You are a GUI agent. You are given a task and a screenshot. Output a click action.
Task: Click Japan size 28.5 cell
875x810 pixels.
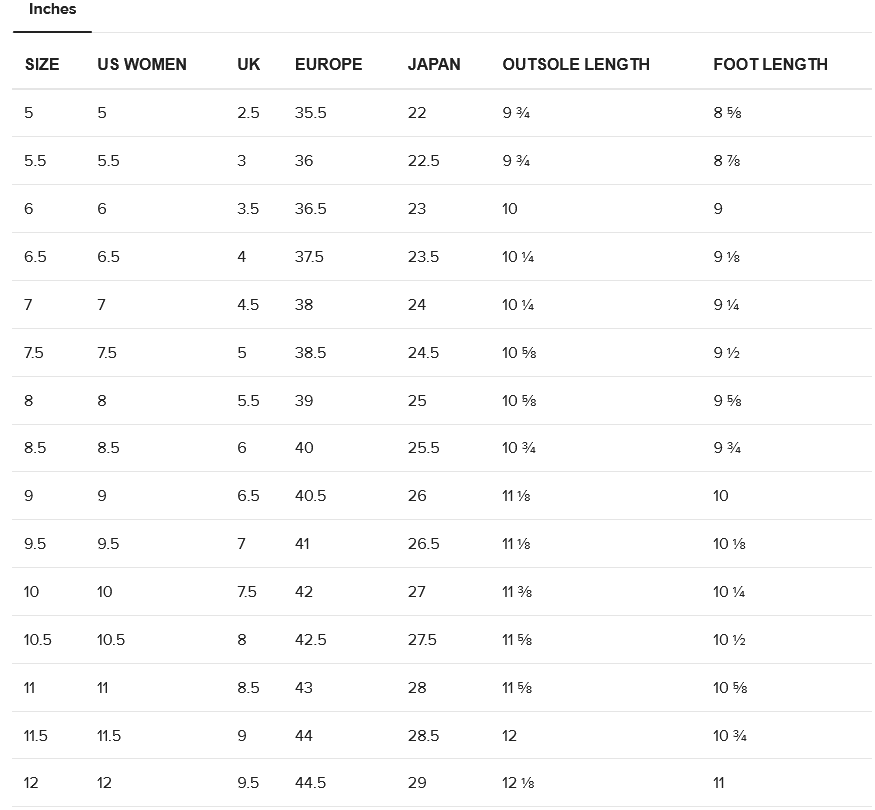pyautogui.click(x=423, y=736)
